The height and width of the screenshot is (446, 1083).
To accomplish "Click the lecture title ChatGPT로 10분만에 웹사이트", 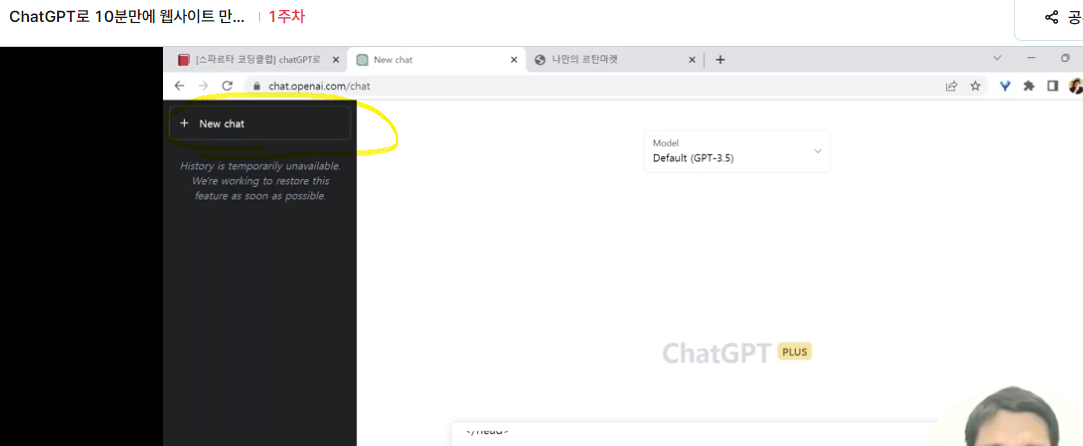I will click(x=126, y=17).
